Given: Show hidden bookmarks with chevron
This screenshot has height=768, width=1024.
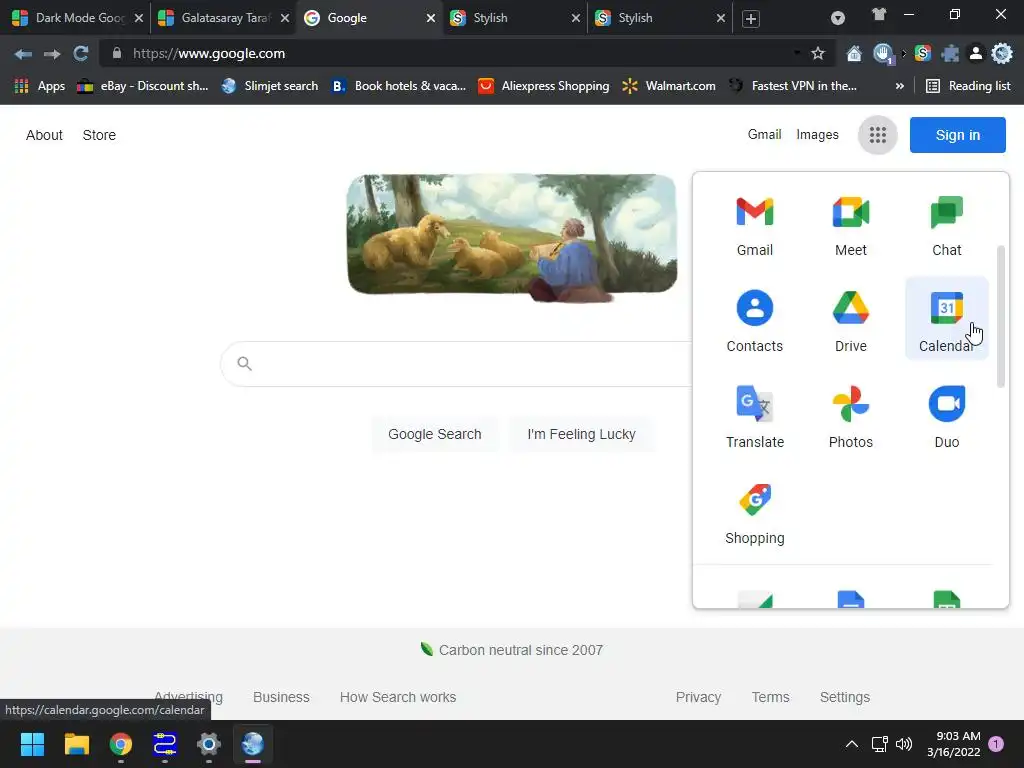Looking at the screenshot, I should [899, 86].
